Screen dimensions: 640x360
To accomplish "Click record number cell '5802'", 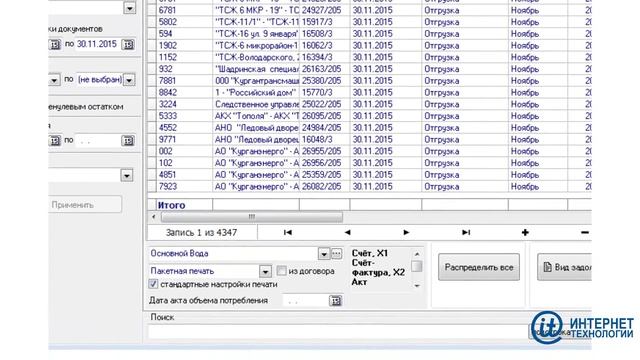I will point(184,22).
